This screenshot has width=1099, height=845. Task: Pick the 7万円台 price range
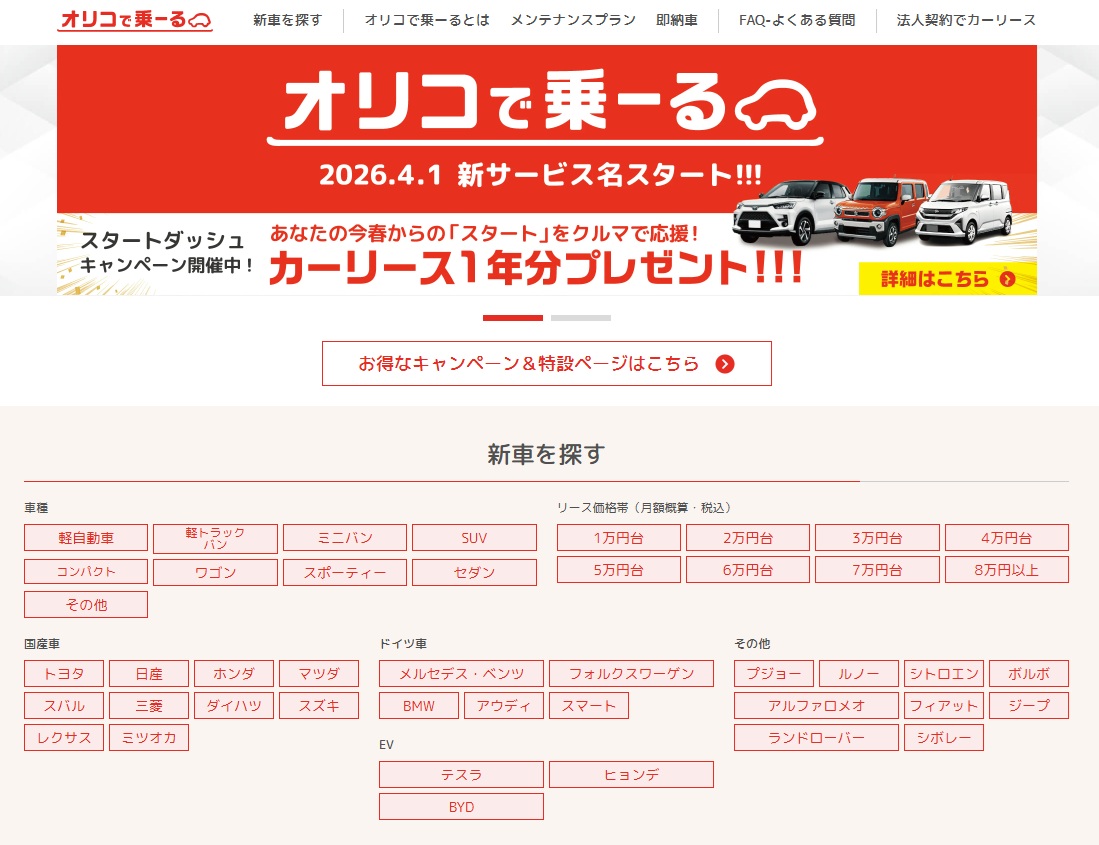[x=878, y=570]
